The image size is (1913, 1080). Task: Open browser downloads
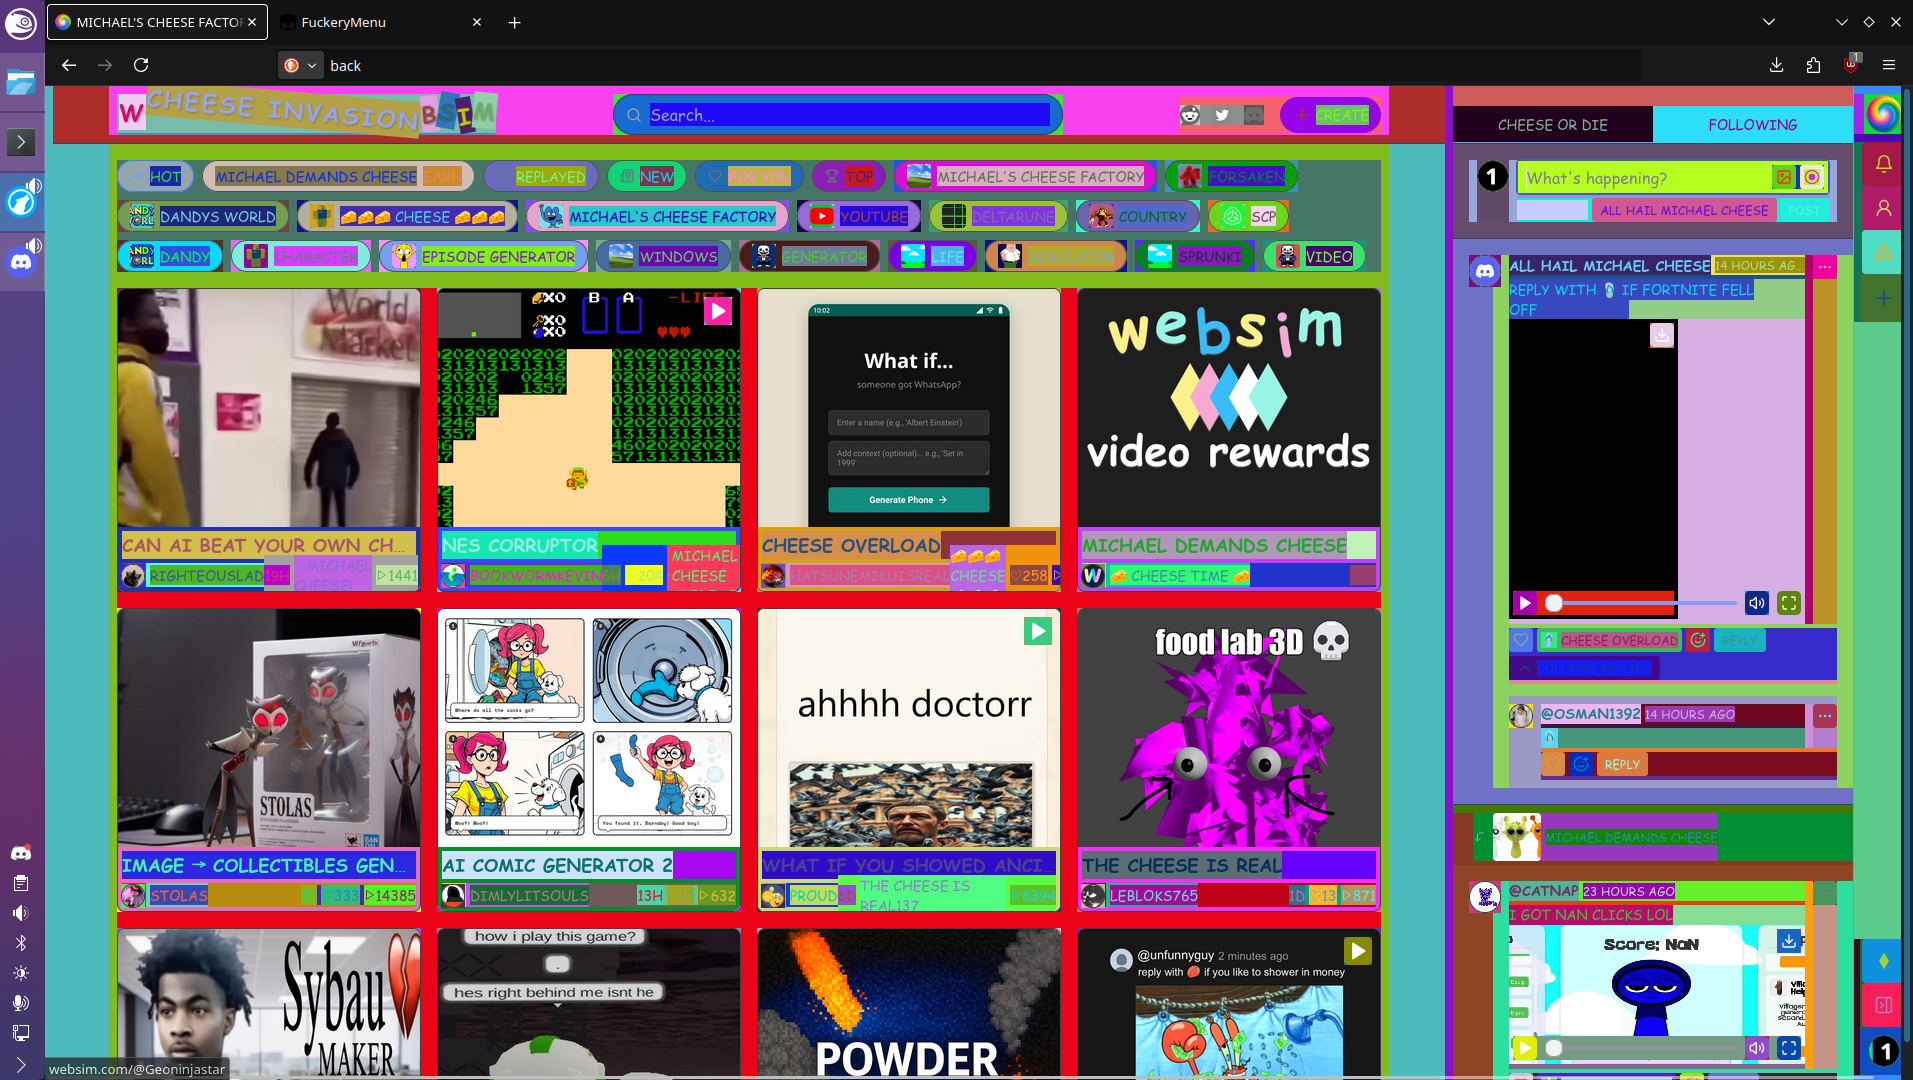(x=1776, y=65)
